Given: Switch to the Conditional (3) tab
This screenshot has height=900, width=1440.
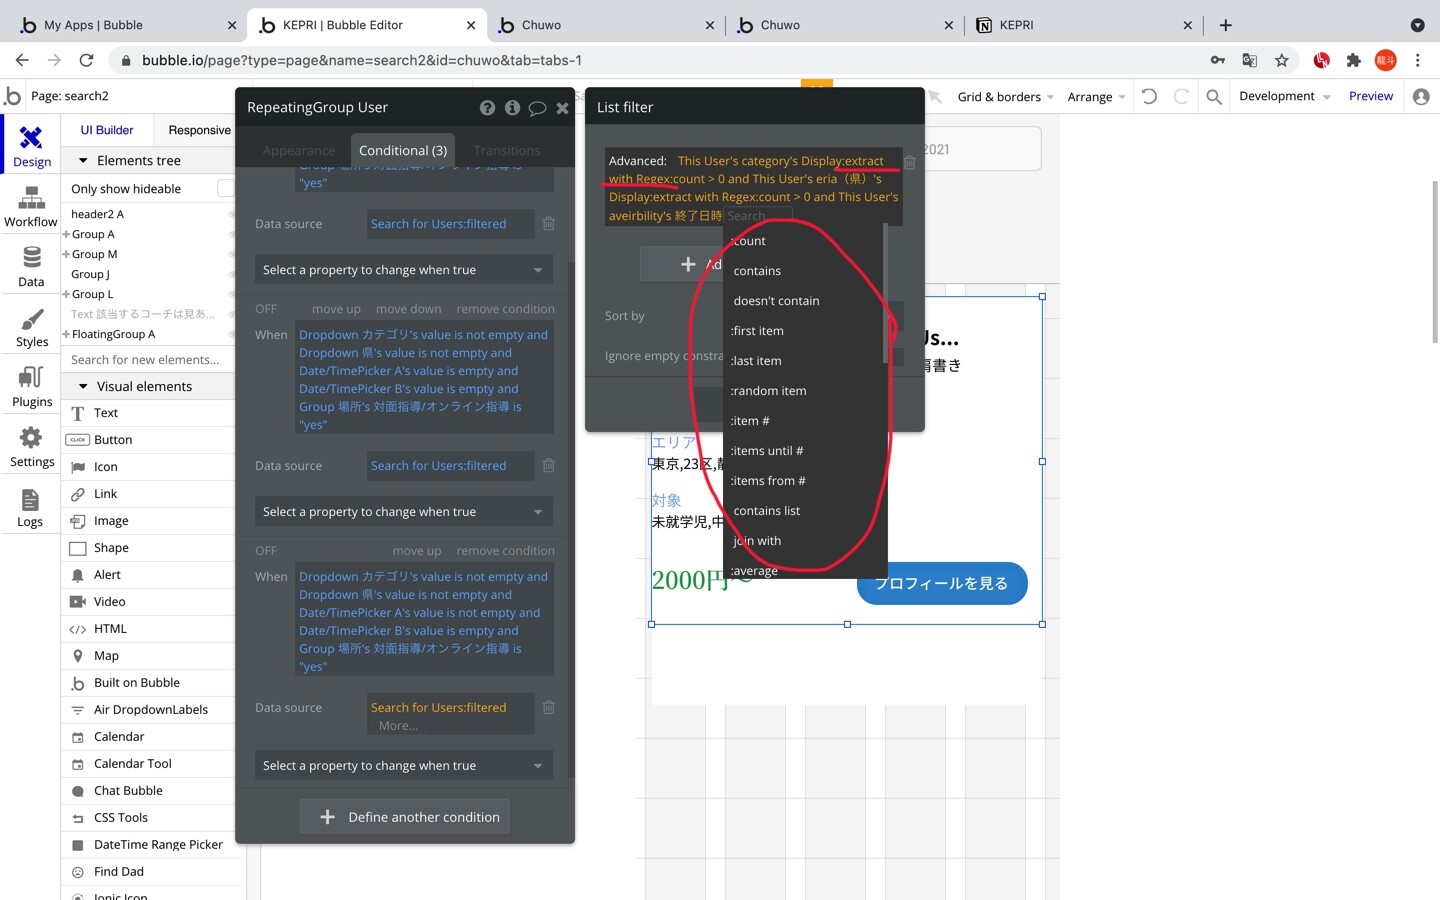Looking at the screenshot, I should (403, 150).
